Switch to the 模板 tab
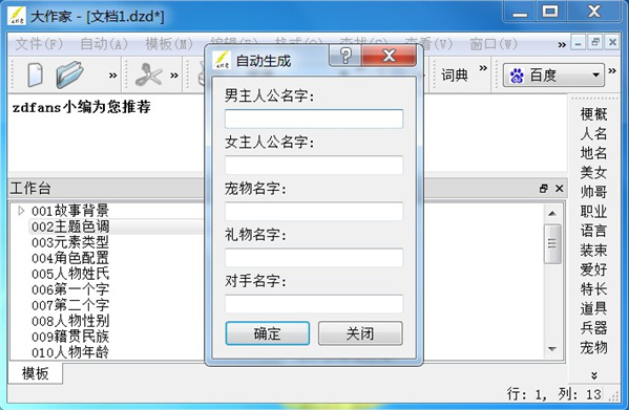 [x=34, y=373]
